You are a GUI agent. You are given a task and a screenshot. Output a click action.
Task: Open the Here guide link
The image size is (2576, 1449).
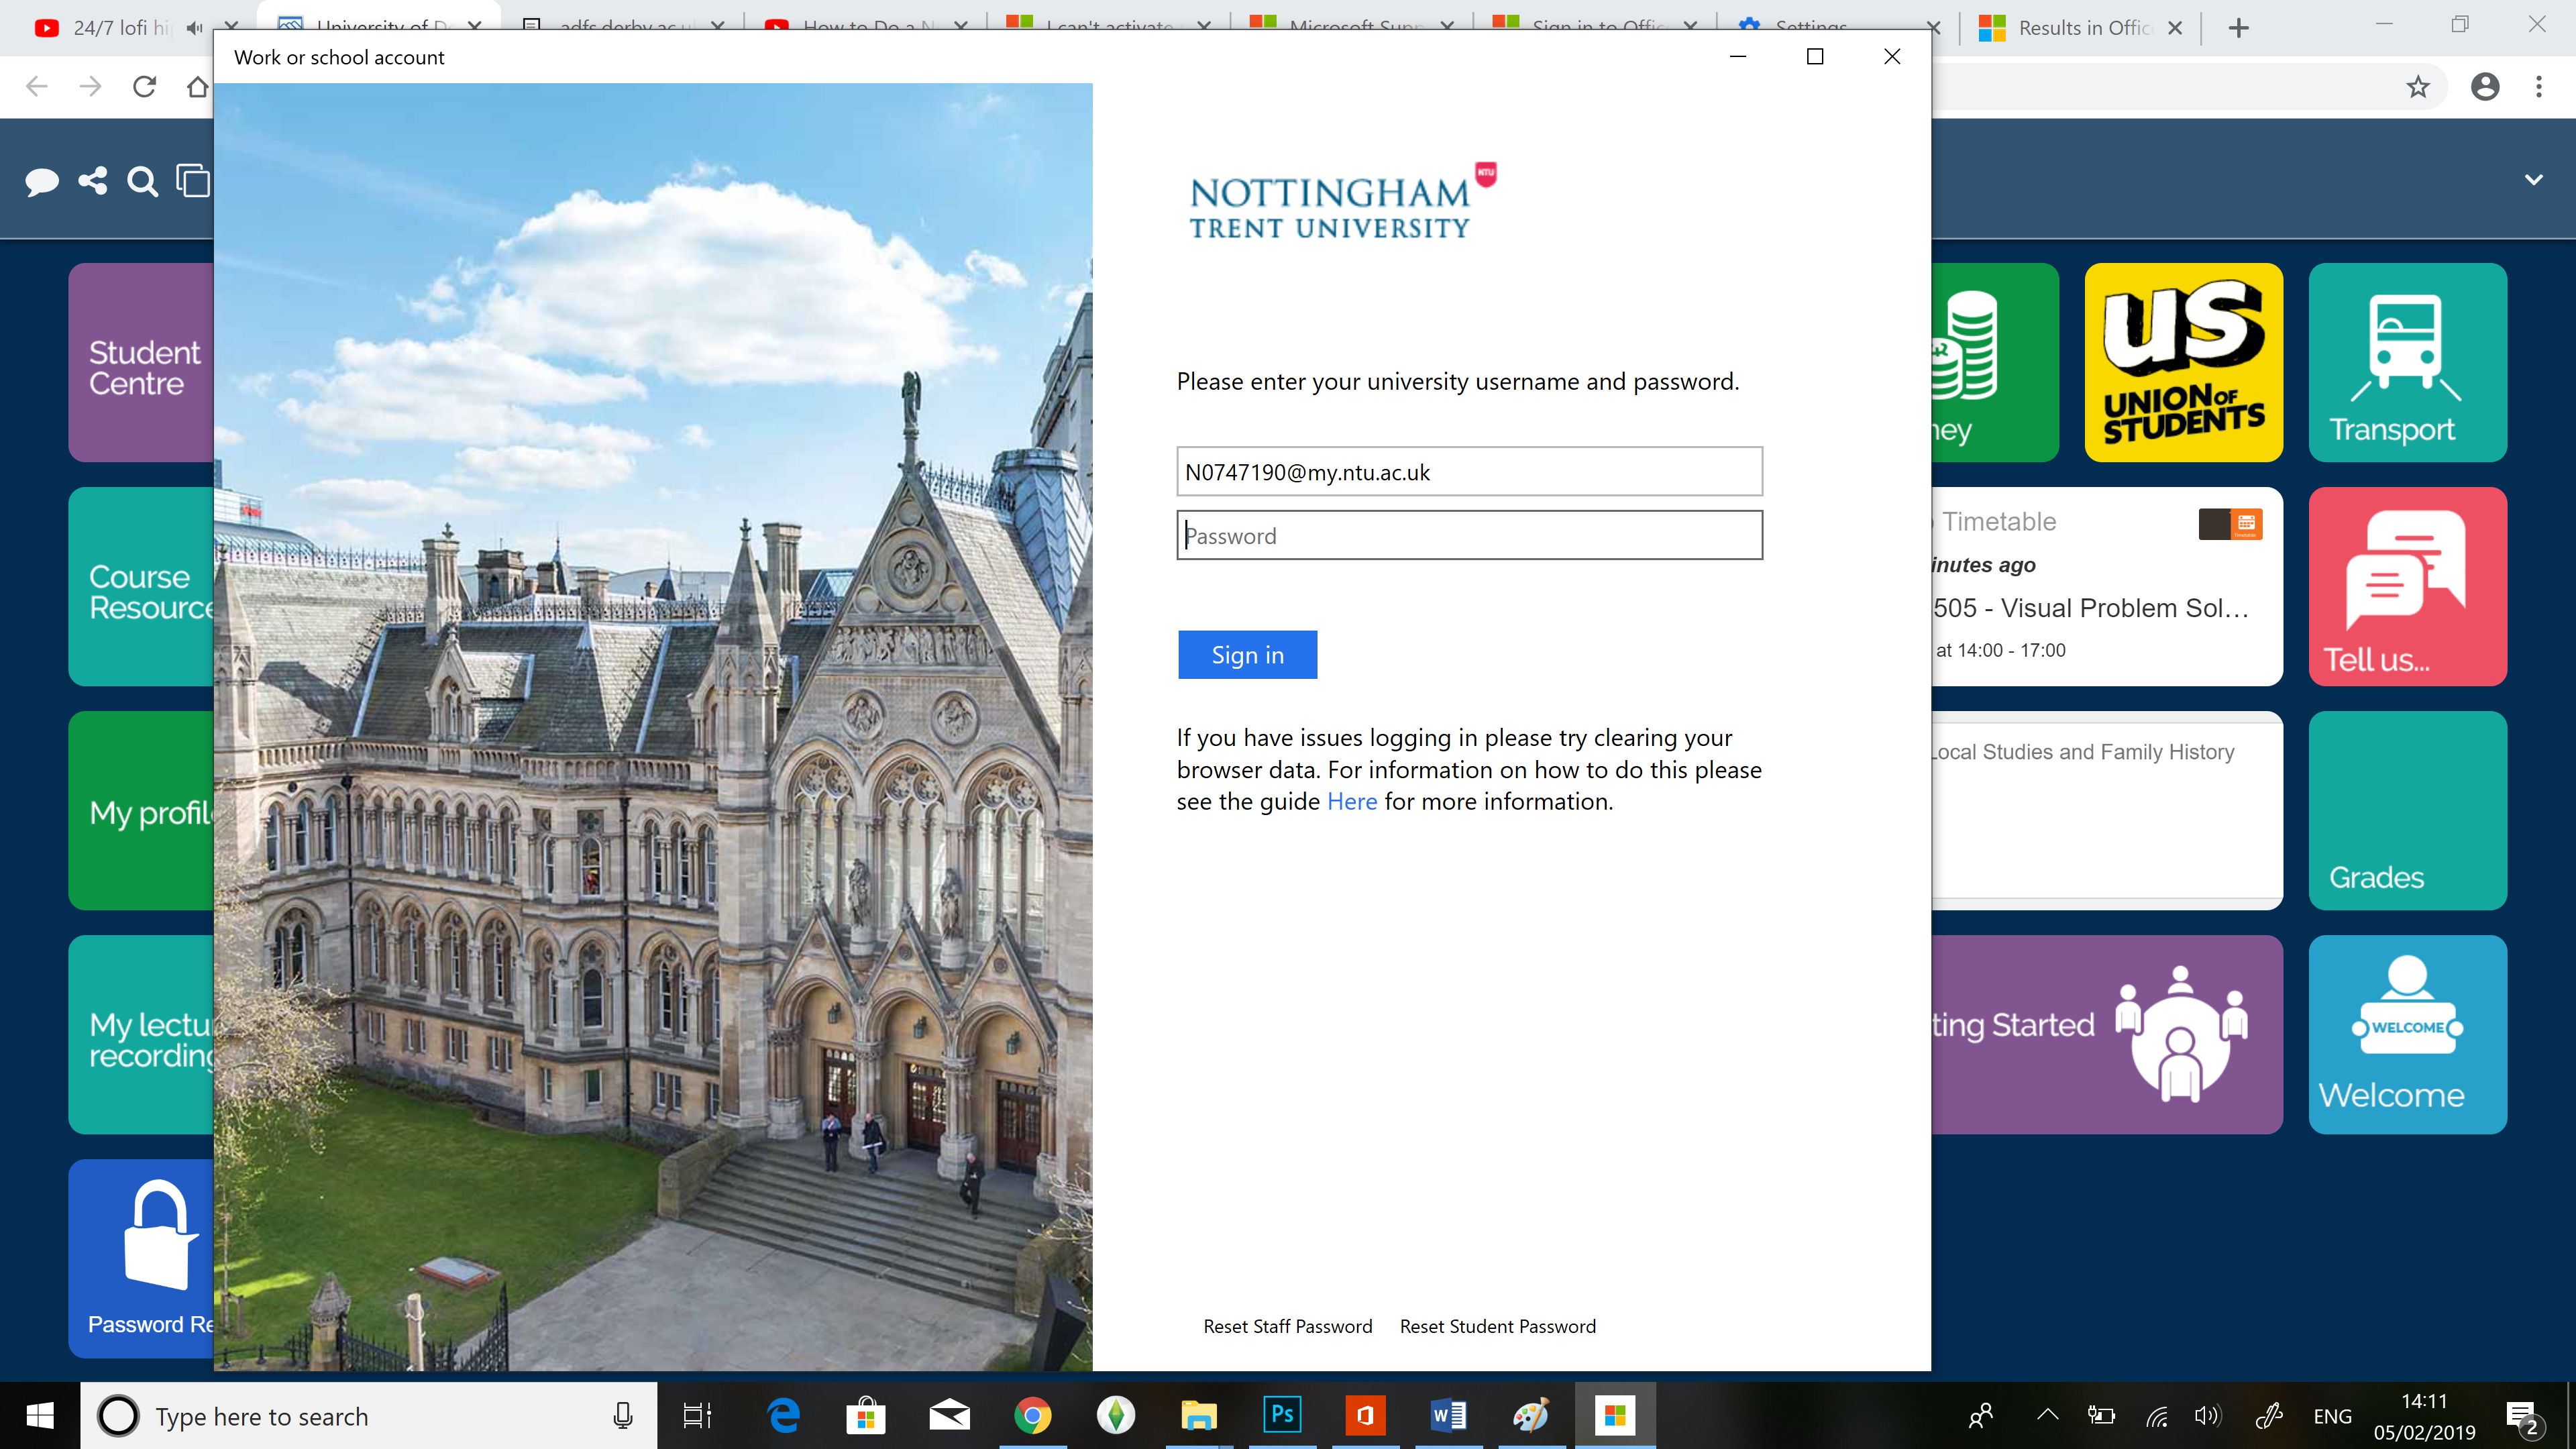(x=1351, y=802)
